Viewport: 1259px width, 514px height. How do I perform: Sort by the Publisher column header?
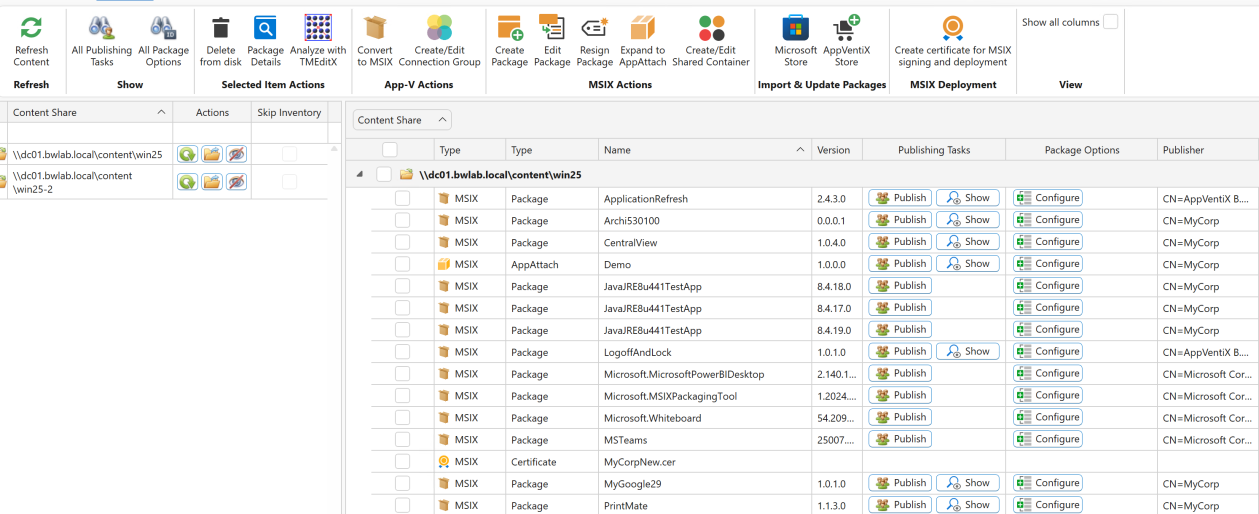pos(1207,150)
